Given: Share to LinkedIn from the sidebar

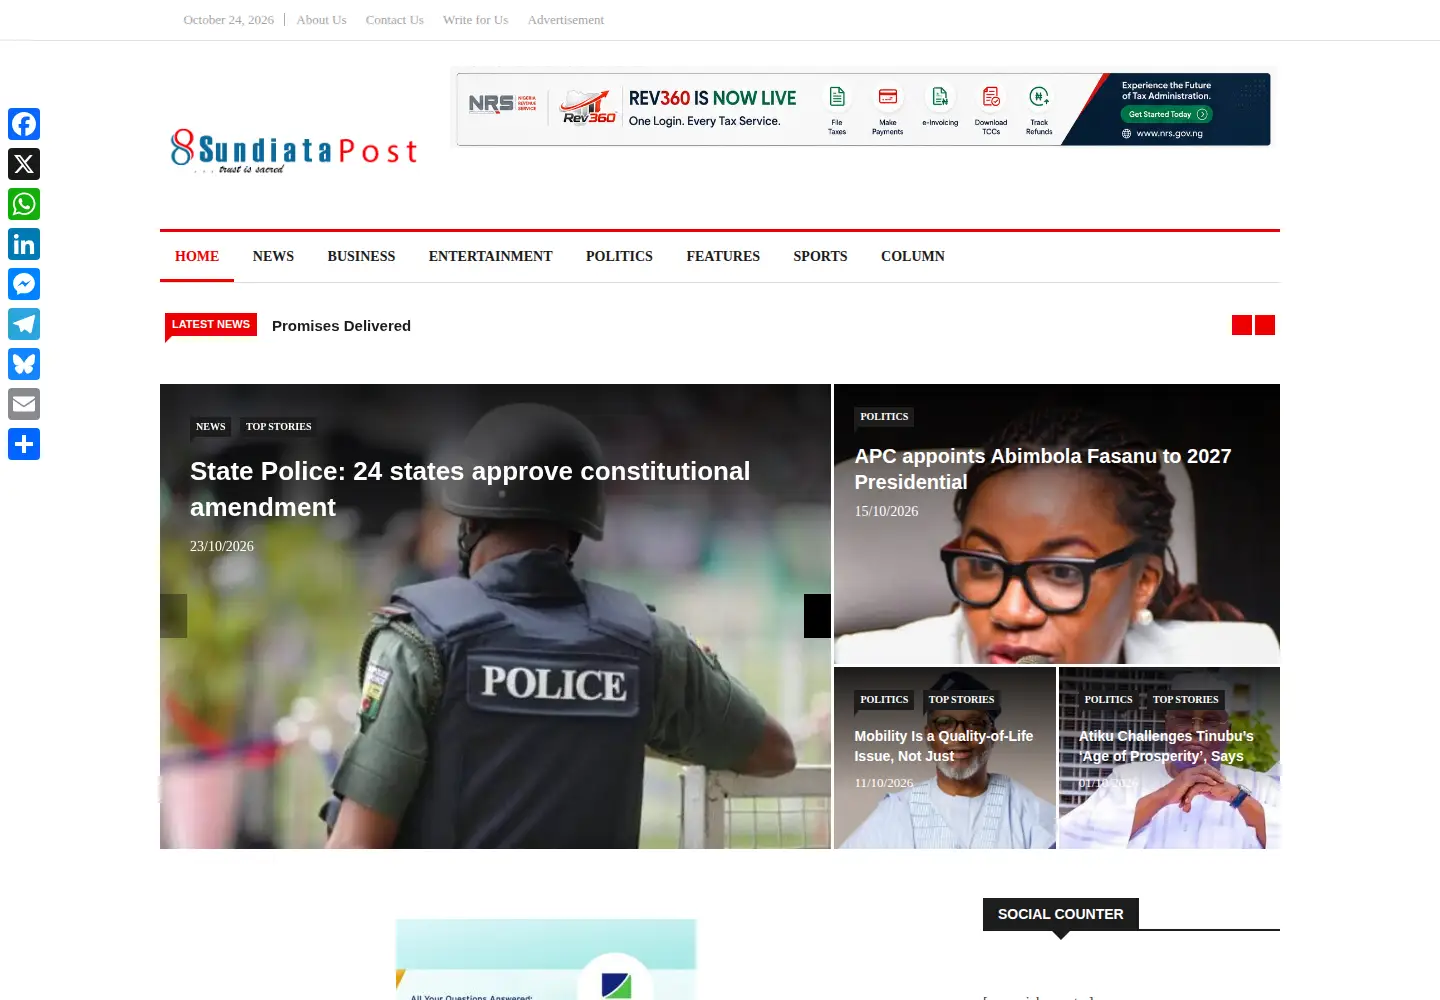Looking at the screenshot, I should [x=24, y=244].
